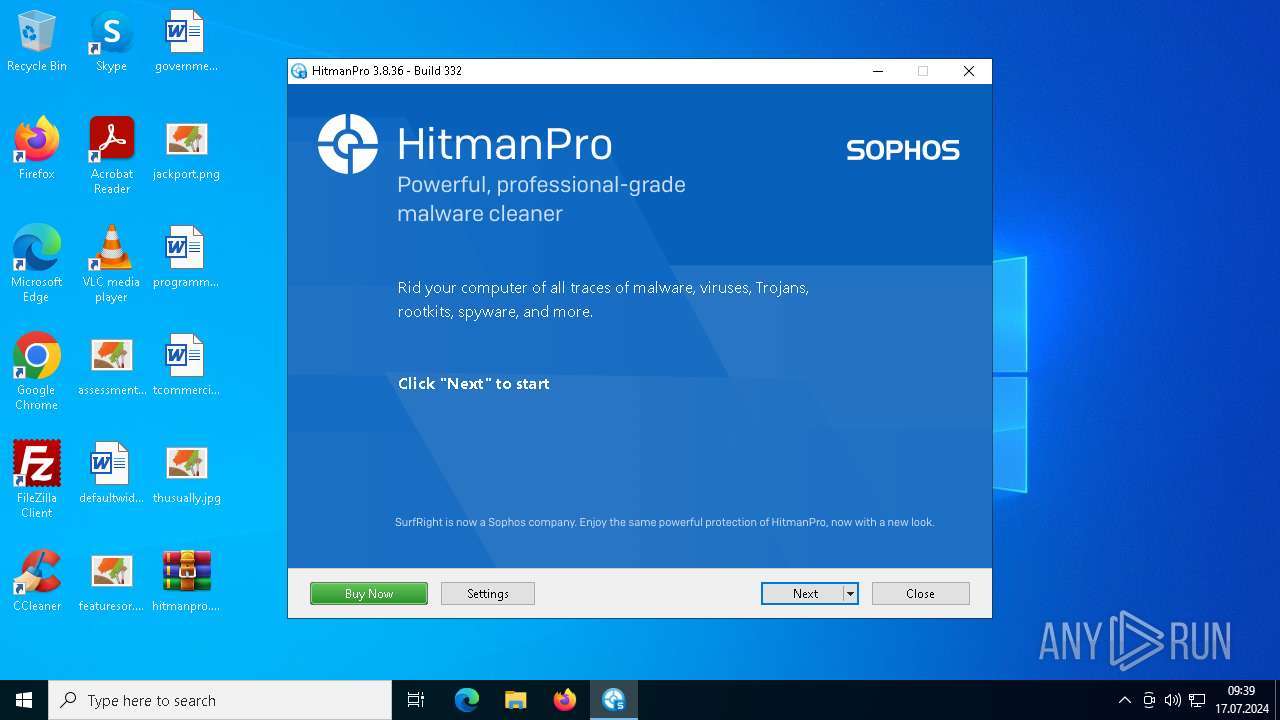
Task: Click the taskbar search box
Action: pyautogui.click(x=220, y=700)
